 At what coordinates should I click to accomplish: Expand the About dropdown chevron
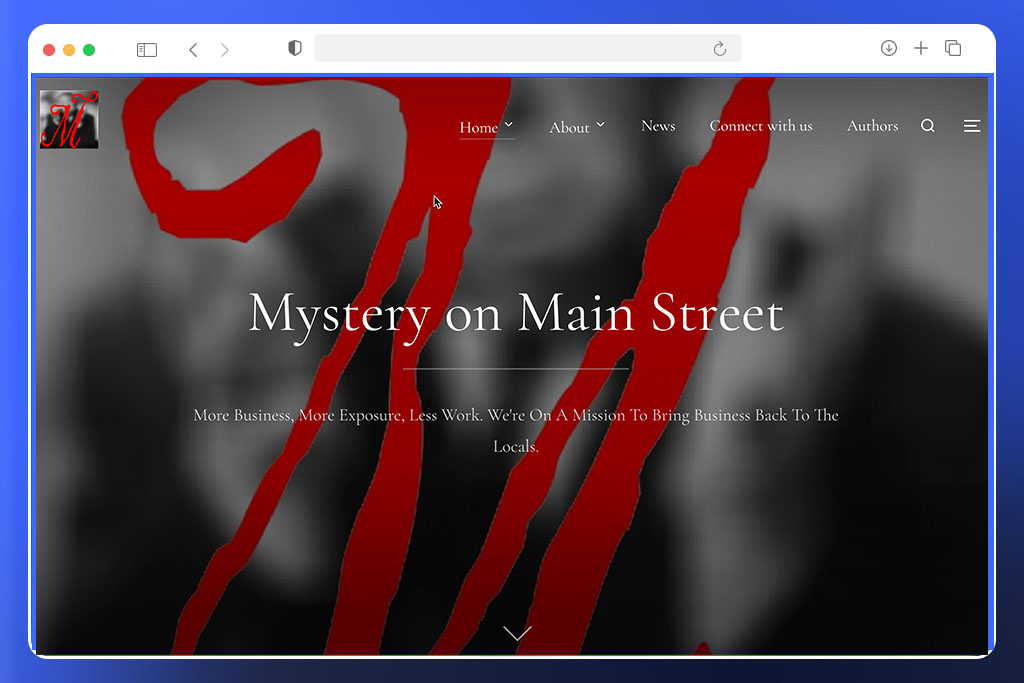tap(602, 125)
